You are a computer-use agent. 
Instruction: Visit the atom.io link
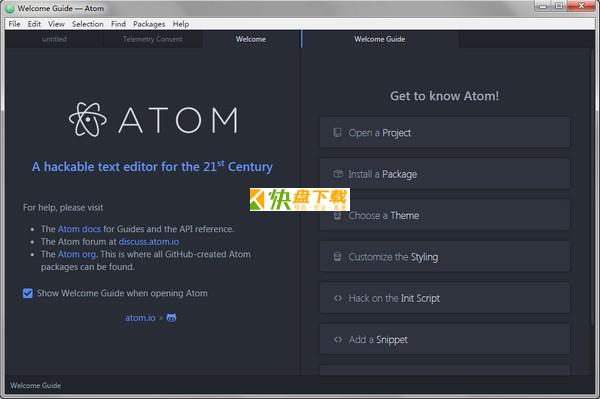click(140, 318)
